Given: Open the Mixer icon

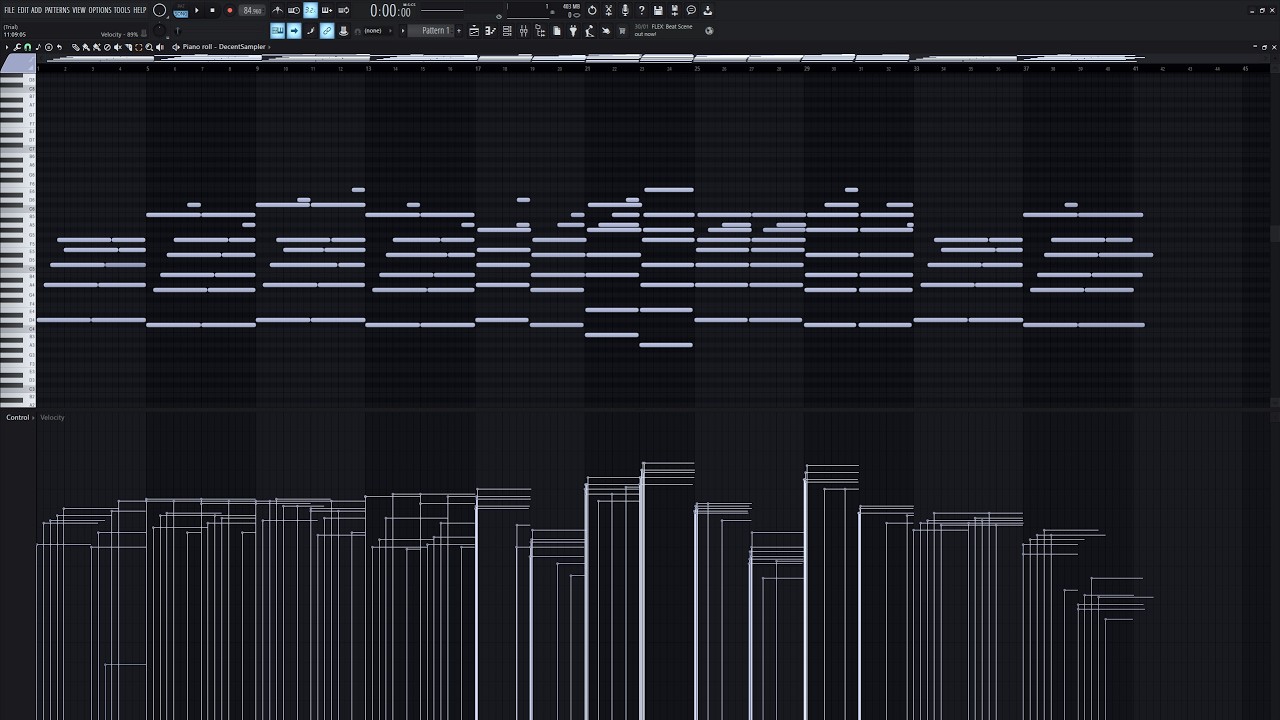Looking at the screenshot, I should coord(524,31).
